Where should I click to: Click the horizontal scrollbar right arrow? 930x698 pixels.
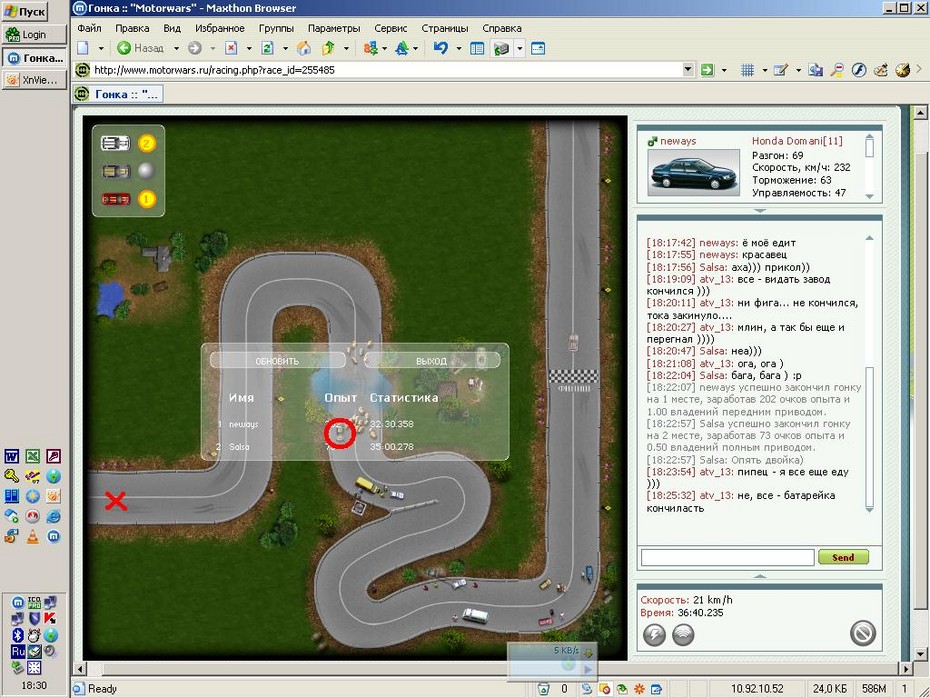click(x=906, y=669)
